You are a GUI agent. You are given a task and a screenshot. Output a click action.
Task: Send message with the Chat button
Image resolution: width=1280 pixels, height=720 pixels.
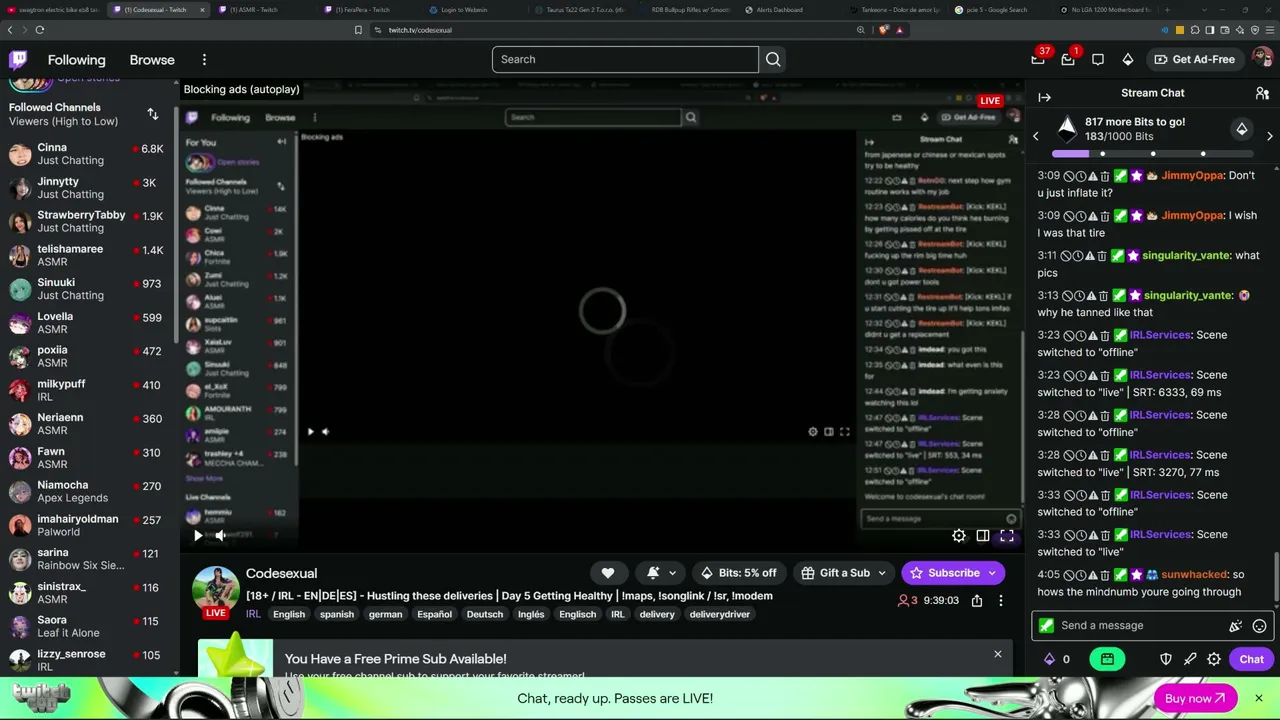(1252, 659)
